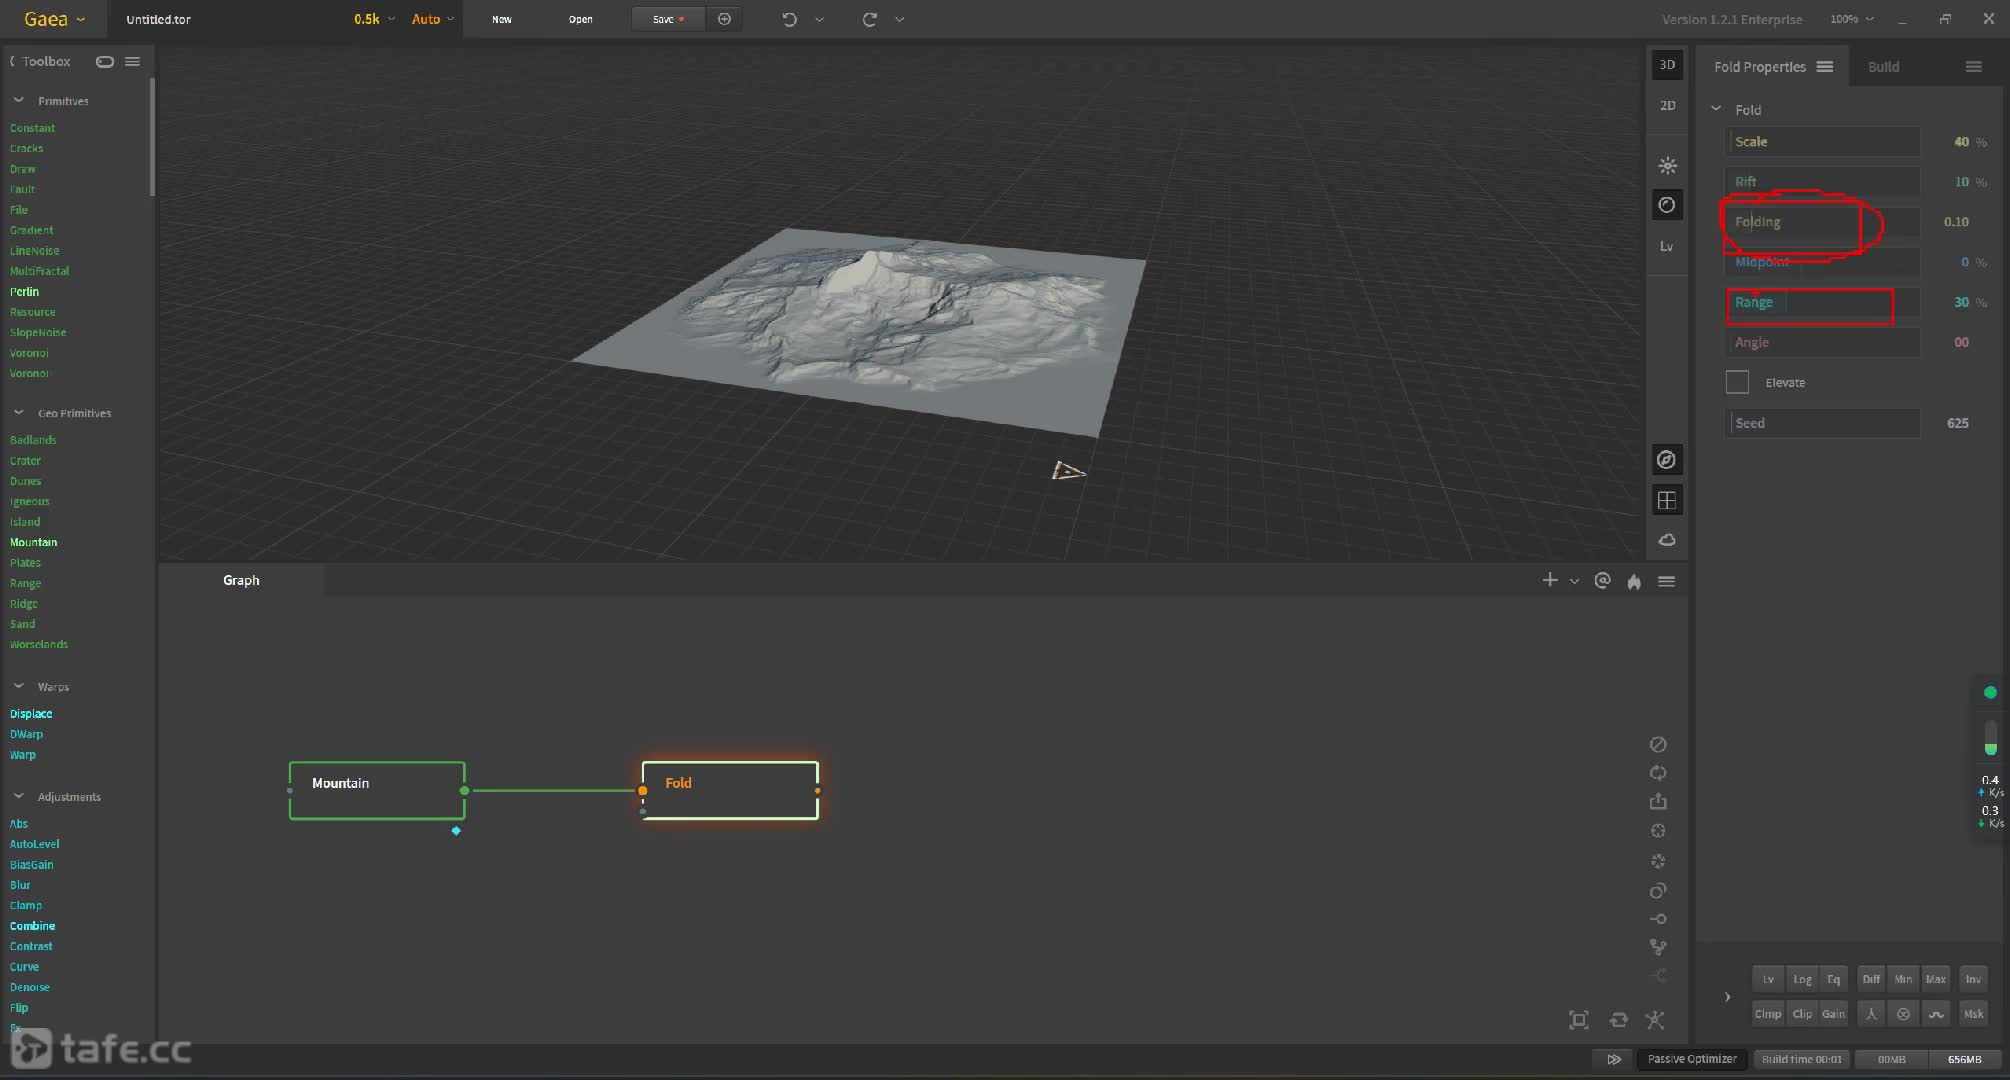Click the aperture icon in graph sidebar
This screenshot has width=2010, height=1080.
pos(1658,861)
